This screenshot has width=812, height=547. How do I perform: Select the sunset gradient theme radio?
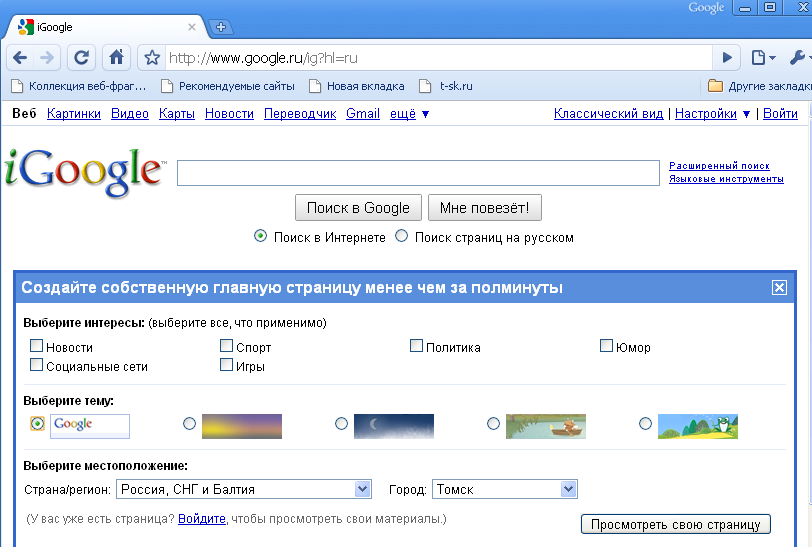point(190,424)
